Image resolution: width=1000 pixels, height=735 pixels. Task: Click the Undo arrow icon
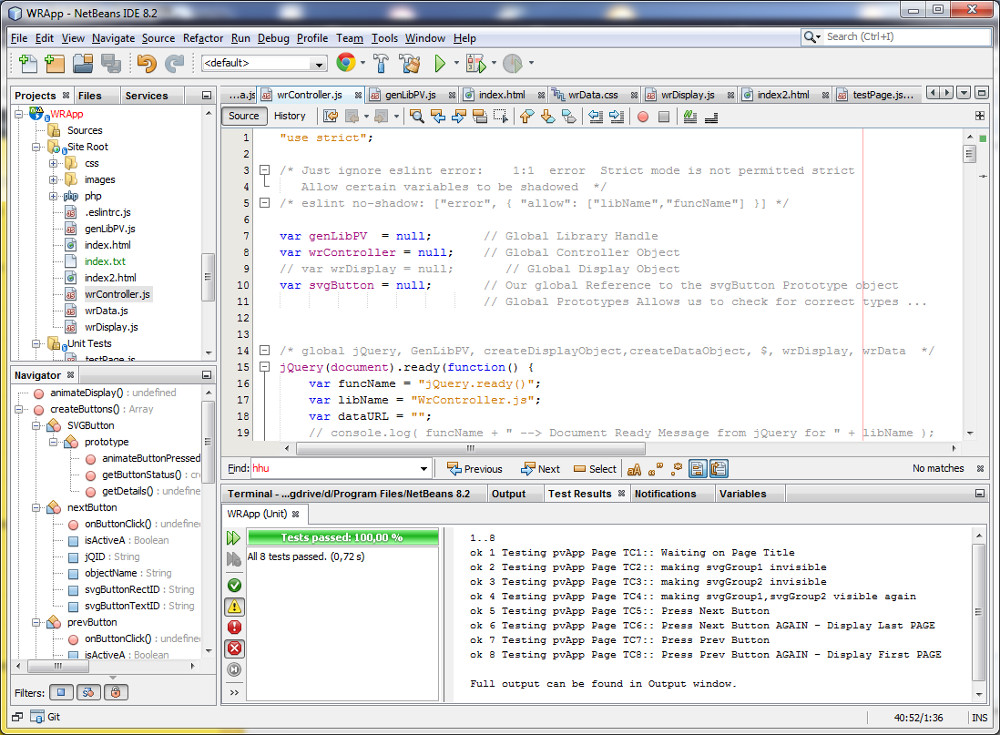pos(147,63)
